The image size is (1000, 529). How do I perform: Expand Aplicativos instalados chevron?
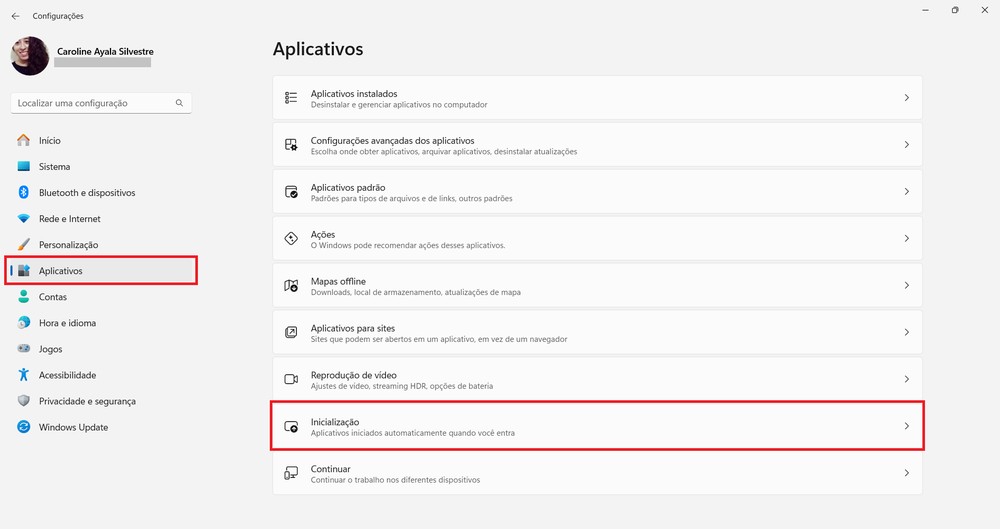click(x=906, y=98)
